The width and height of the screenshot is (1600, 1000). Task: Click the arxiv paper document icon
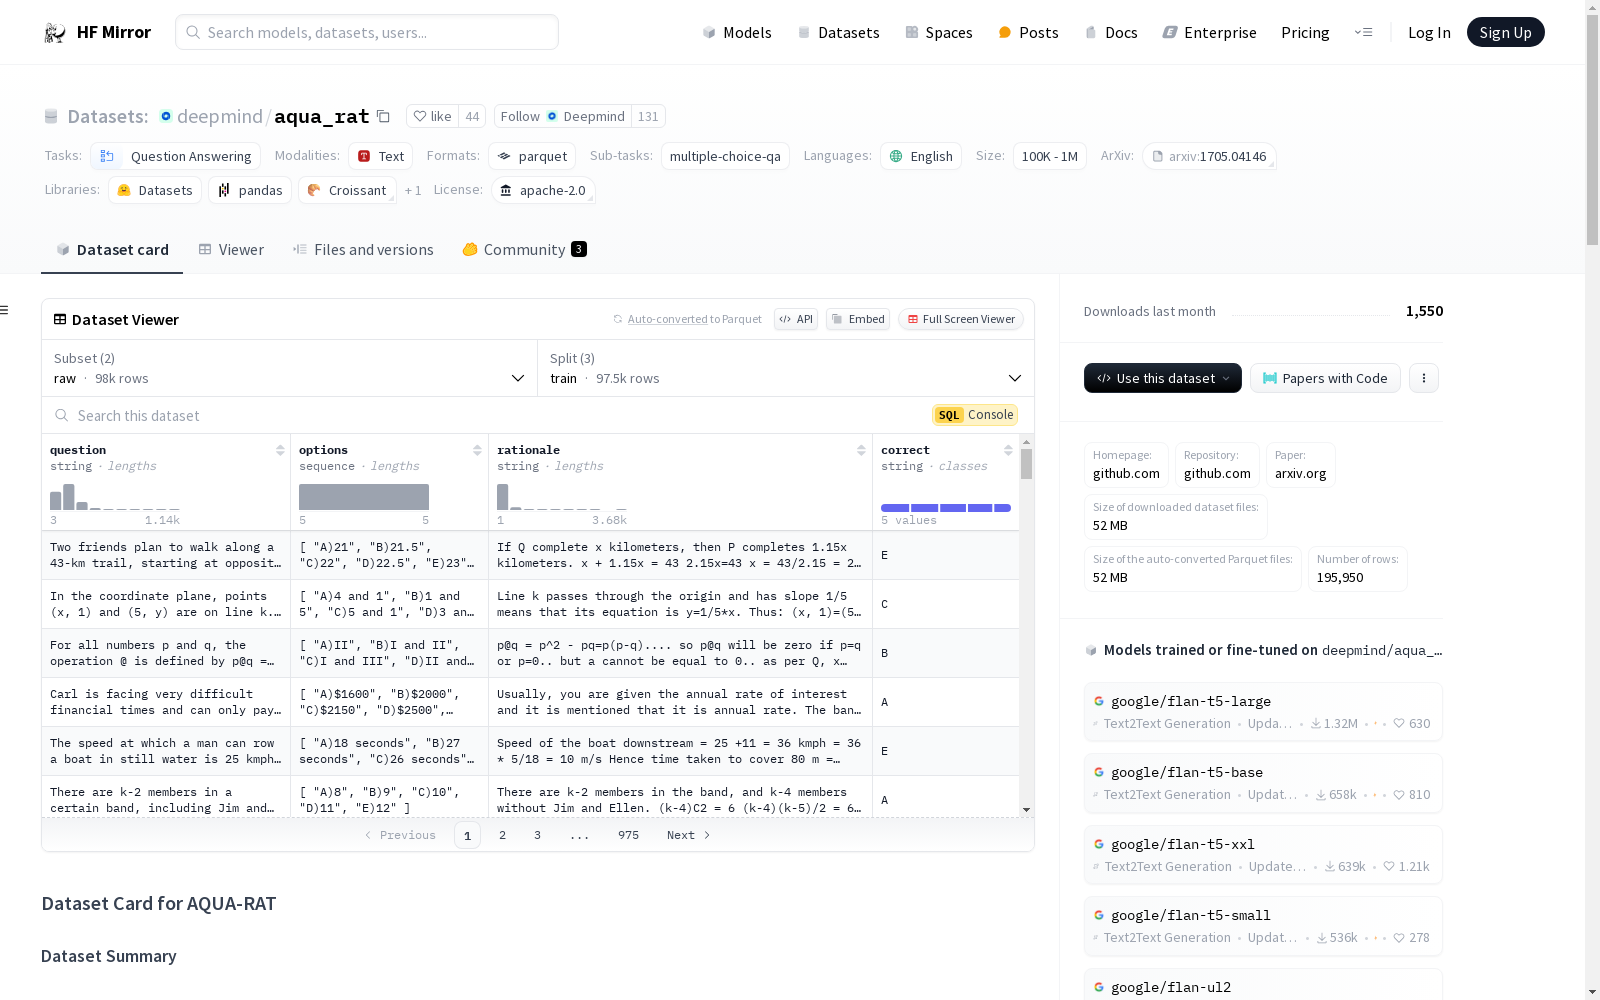pyautogui.click(x=1158, y=156)
